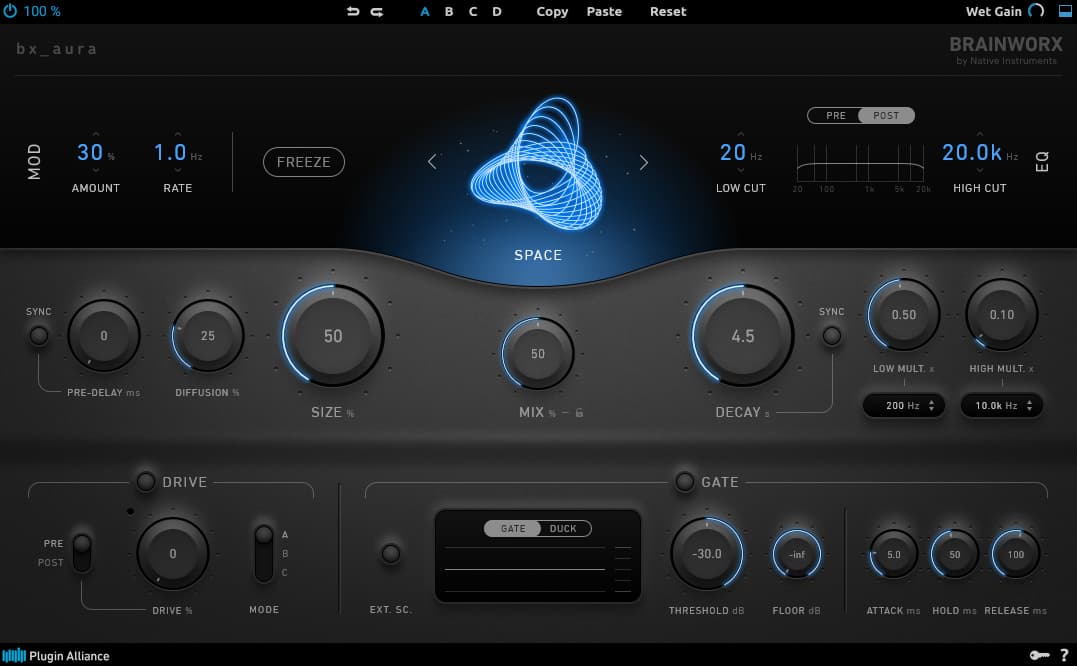Screen dimensions: 1077x666
Task: Enable the GATE section power button
Action: (x=685, y=481)
